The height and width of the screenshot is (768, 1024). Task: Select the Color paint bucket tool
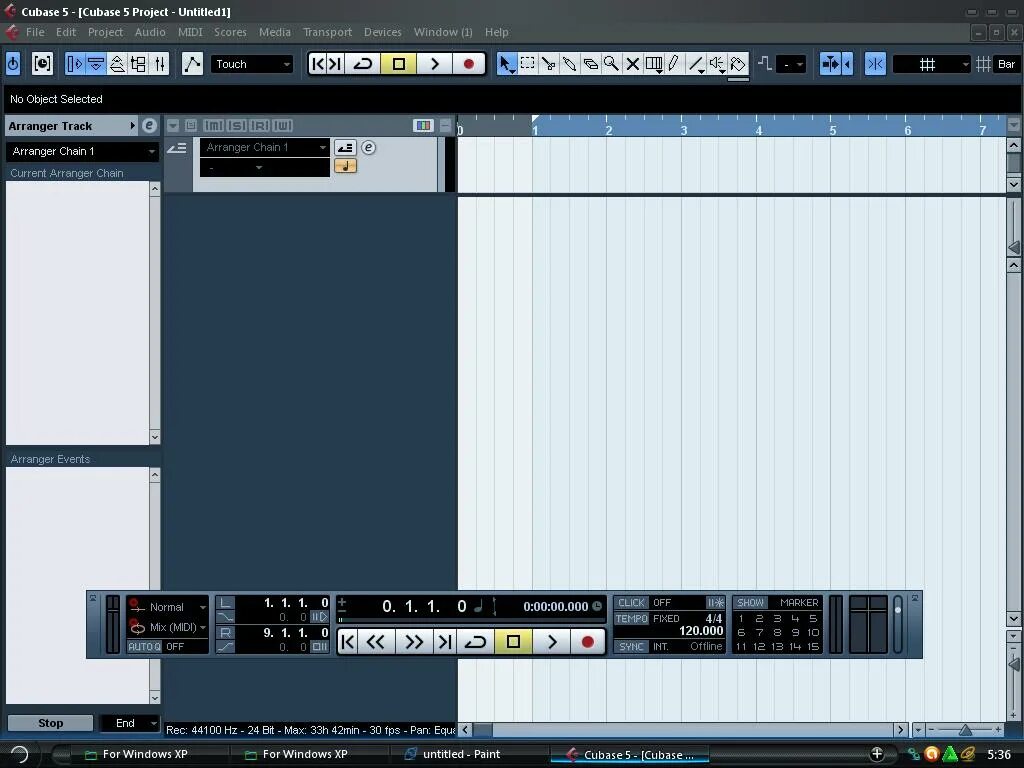coord(738,64)
